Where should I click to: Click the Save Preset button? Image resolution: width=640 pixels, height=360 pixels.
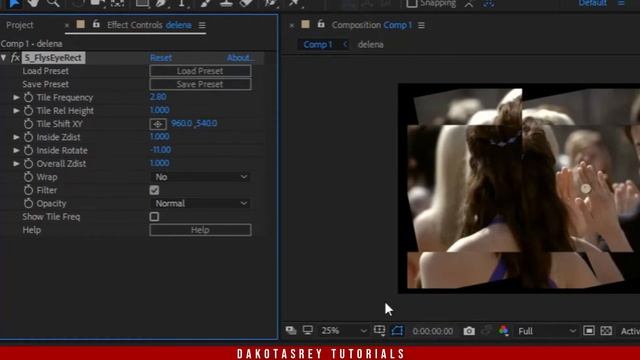coord(200,84)
